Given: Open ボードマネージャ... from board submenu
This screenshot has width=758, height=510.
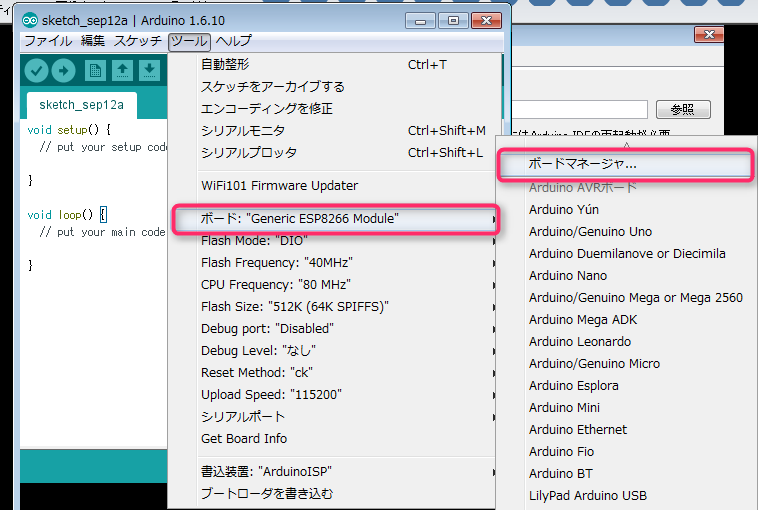Looking at the screenshot, I should pyautogui.click(x=626, y=165).
